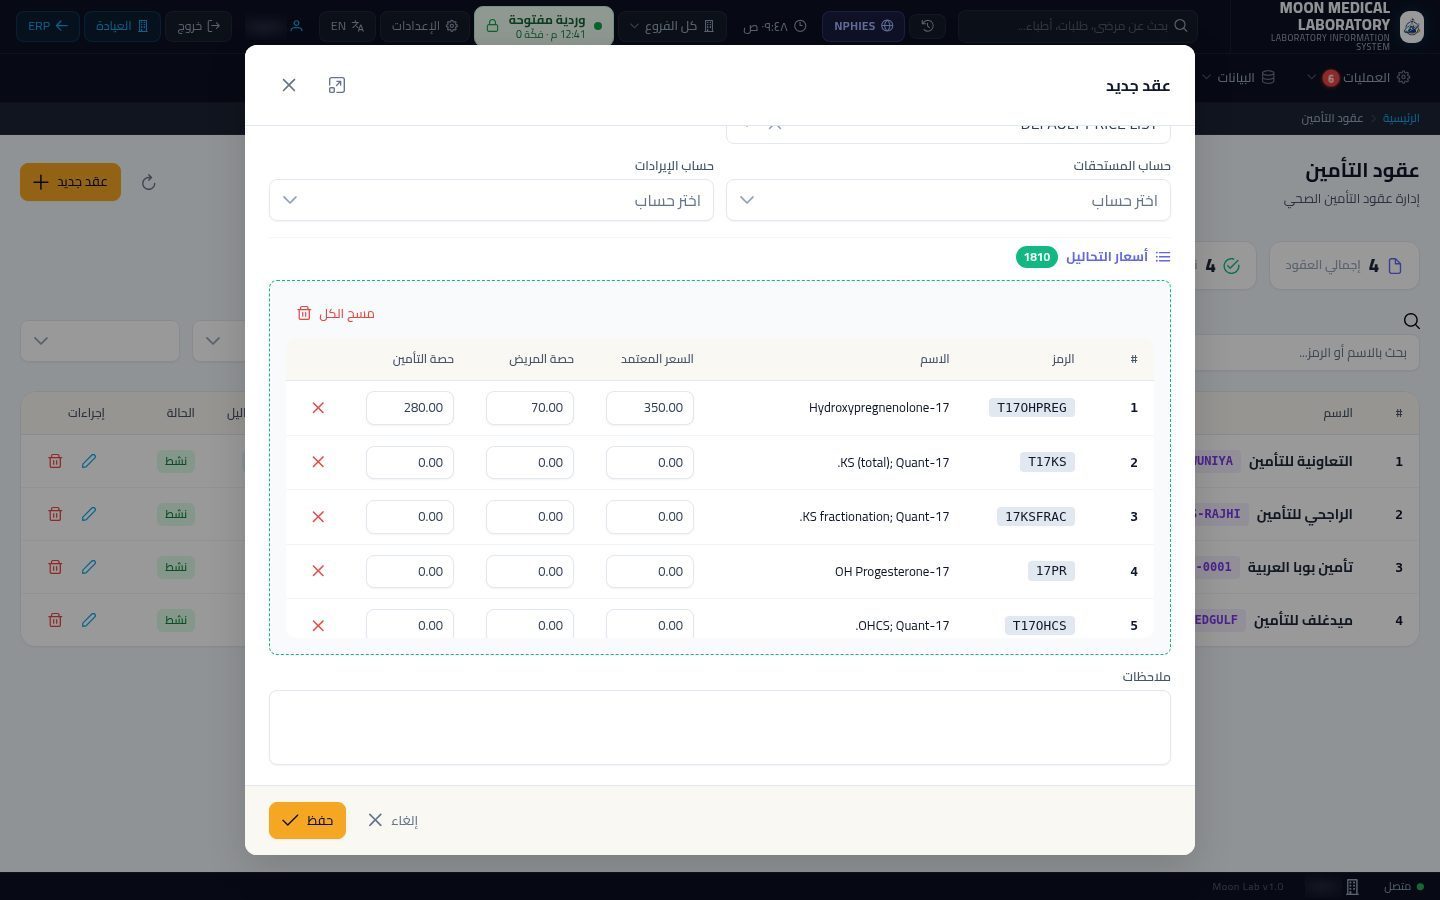Switch language with EN button

(347, 26)
